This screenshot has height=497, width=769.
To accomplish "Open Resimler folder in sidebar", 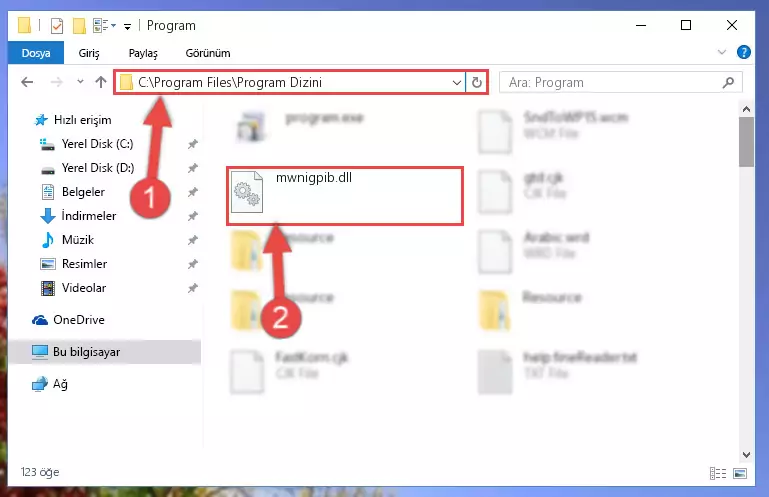I will [74, 264].
